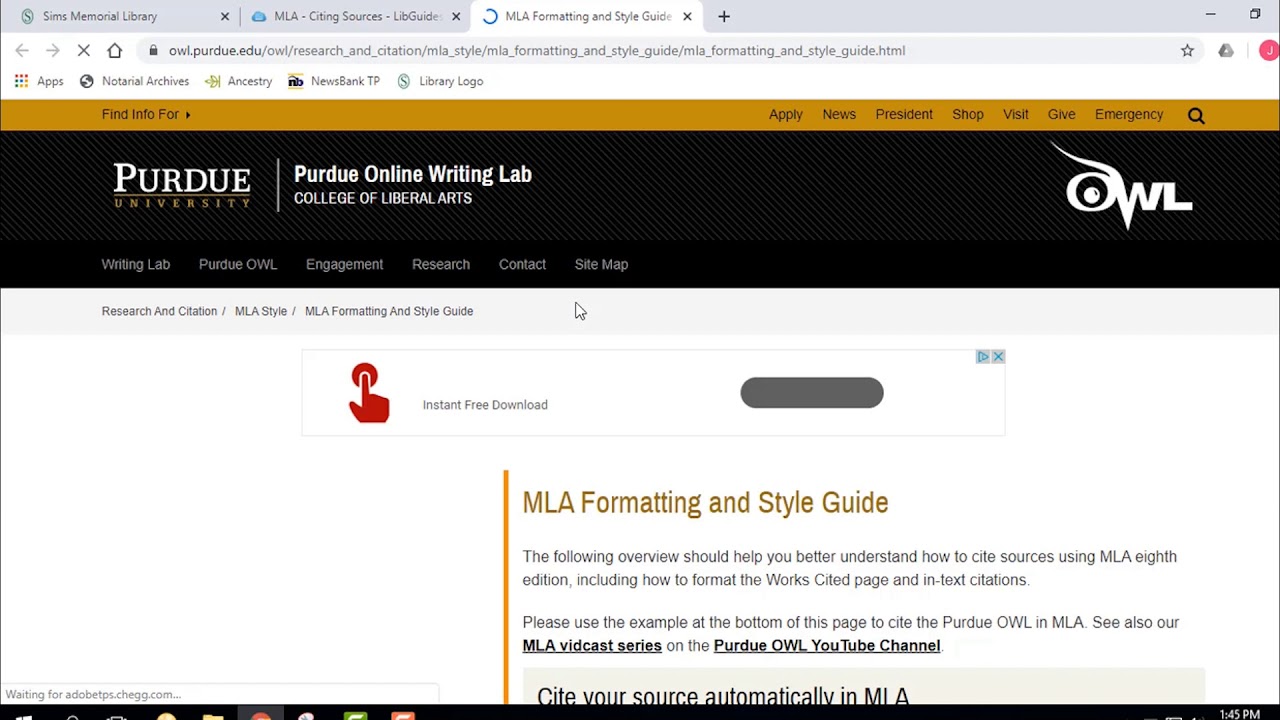
Task: Open a new browser tab
Action: coord(724,16)
